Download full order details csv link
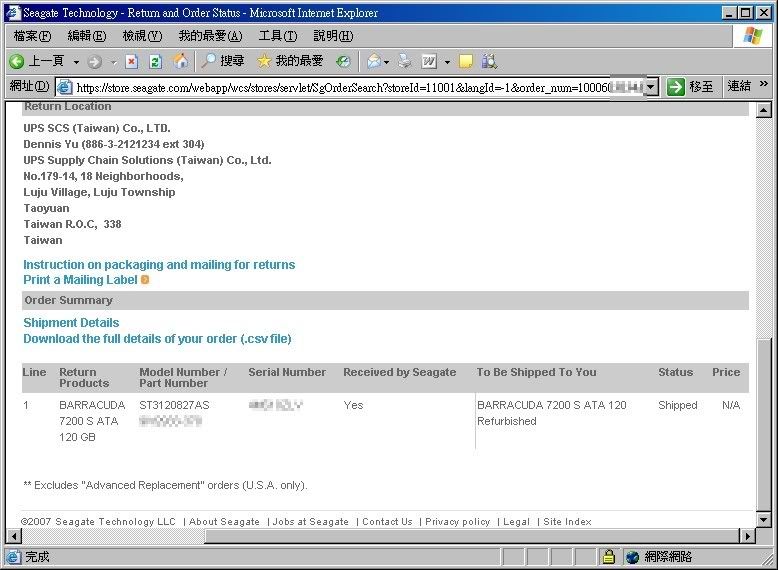Screen dimensions: 778x570 click(157, 339)
